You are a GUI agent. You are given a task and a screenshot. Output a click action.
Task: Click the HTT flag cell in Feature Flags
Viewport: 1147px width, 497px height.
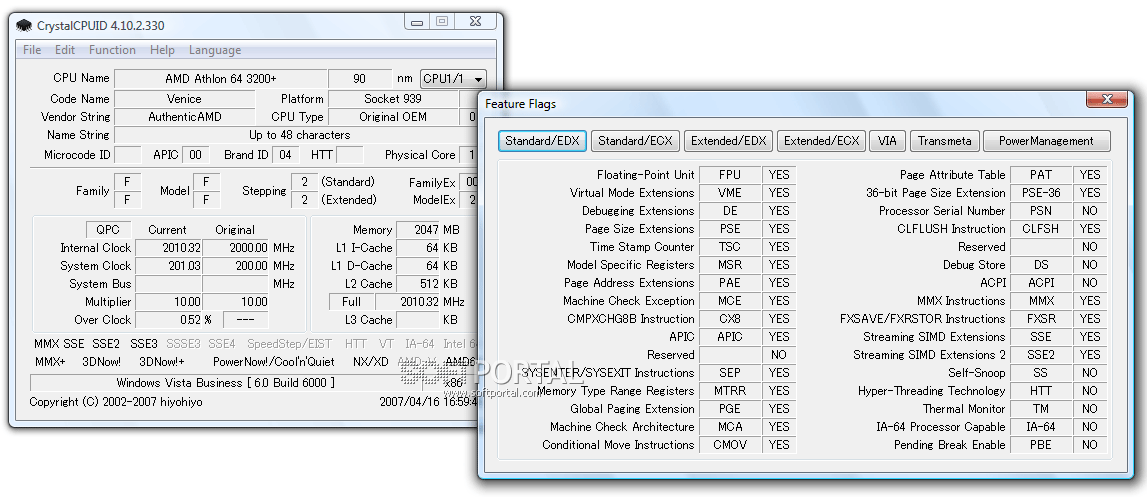coord(1041,391)
